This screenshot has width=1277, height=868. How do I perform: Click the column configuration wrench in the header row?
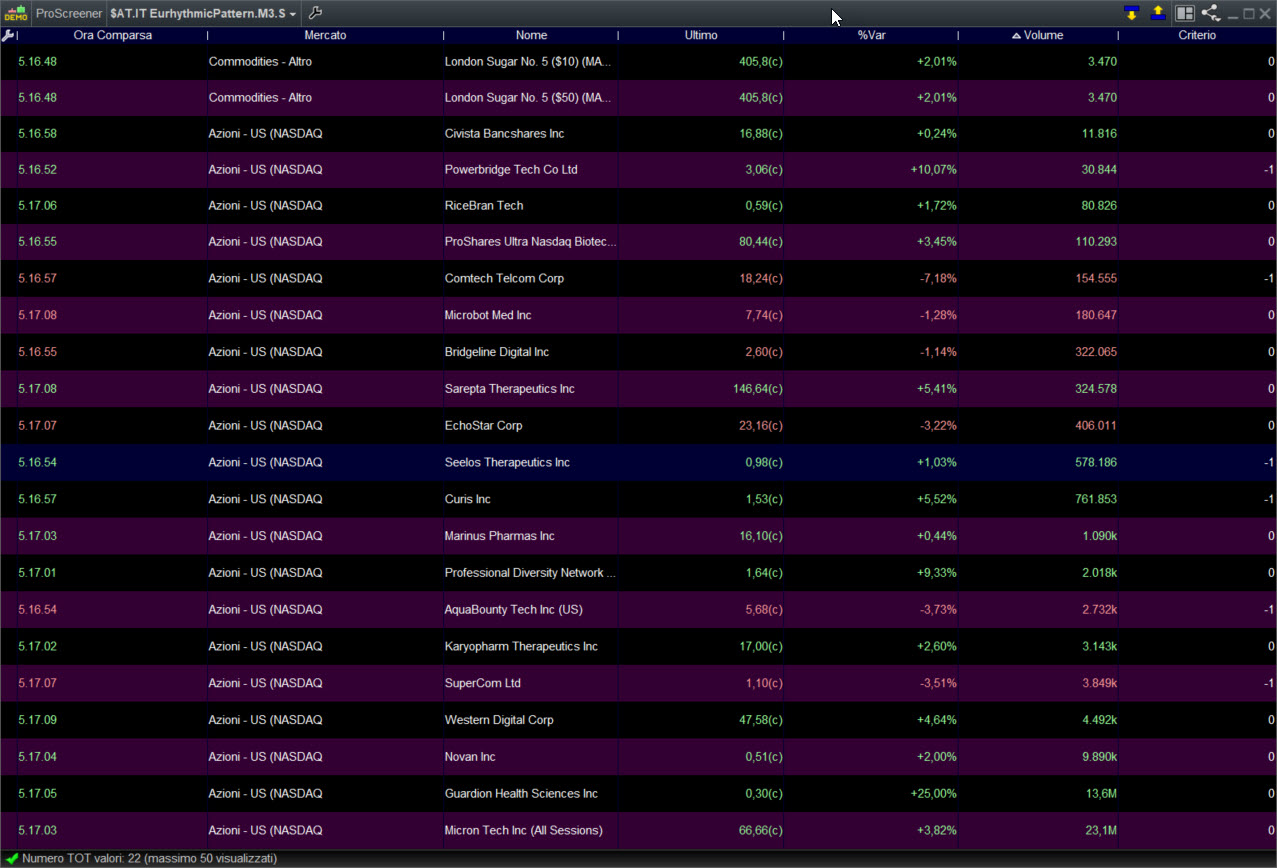click(x=8, y=35)
